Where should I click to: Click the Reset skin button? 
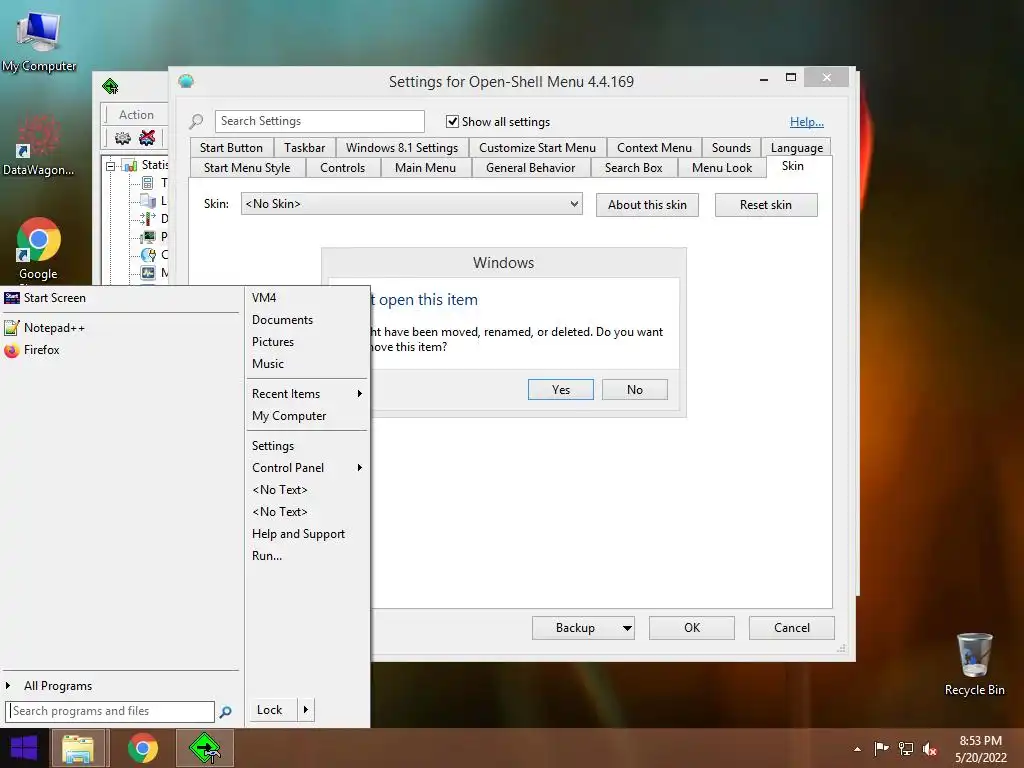point(766,205)
